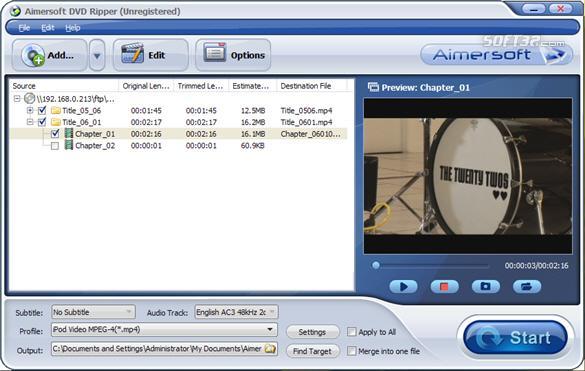Click the Chapter_02 film strip icon
Screen dimensions: 585x371
[x=68, y=145]
